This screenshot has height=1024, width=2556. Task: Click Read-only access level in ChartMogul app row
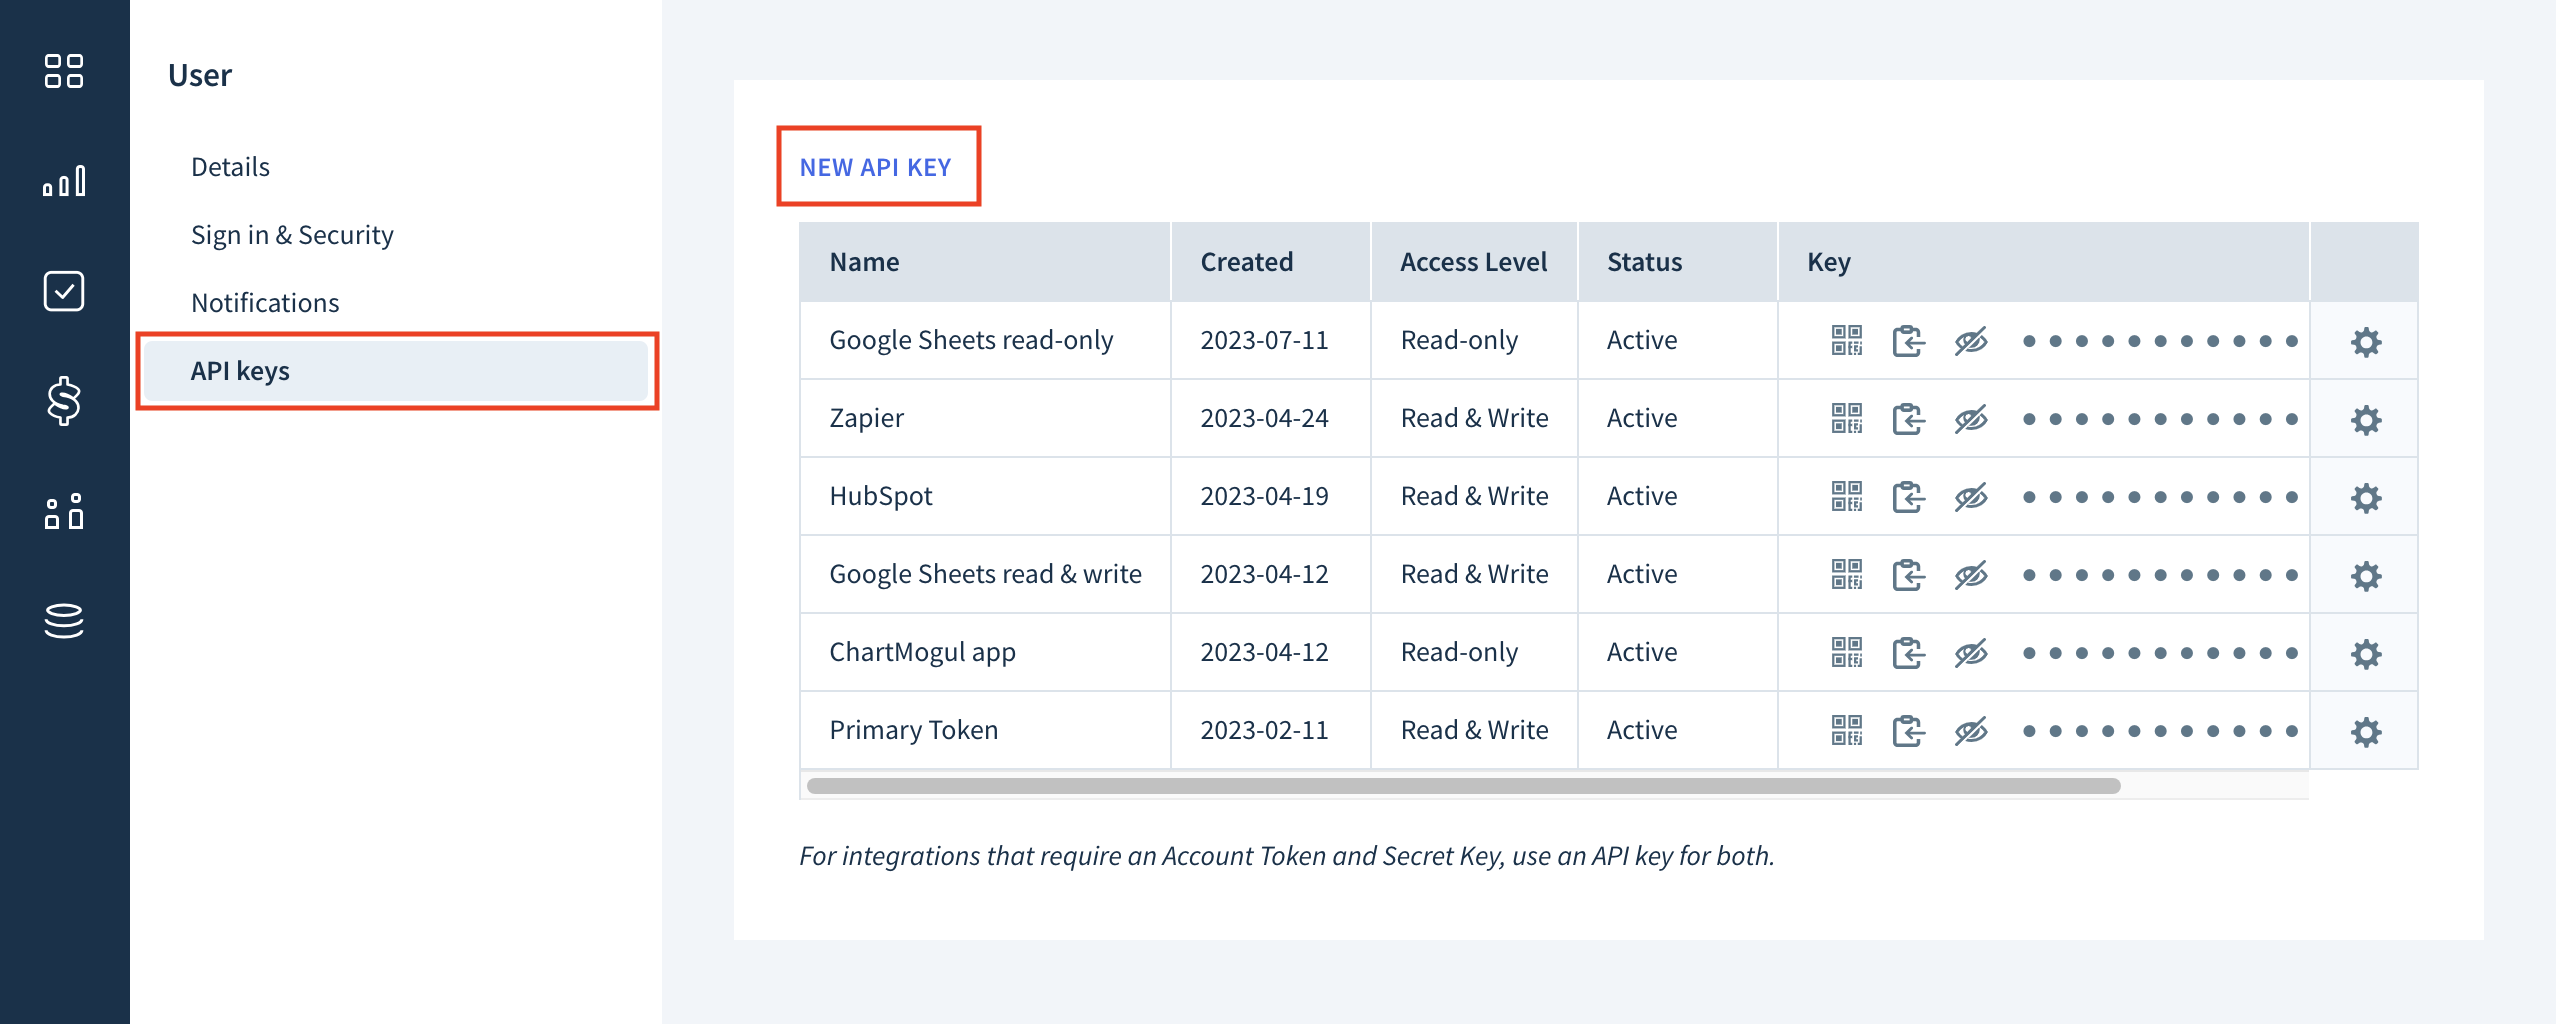tap(1459, 652)
